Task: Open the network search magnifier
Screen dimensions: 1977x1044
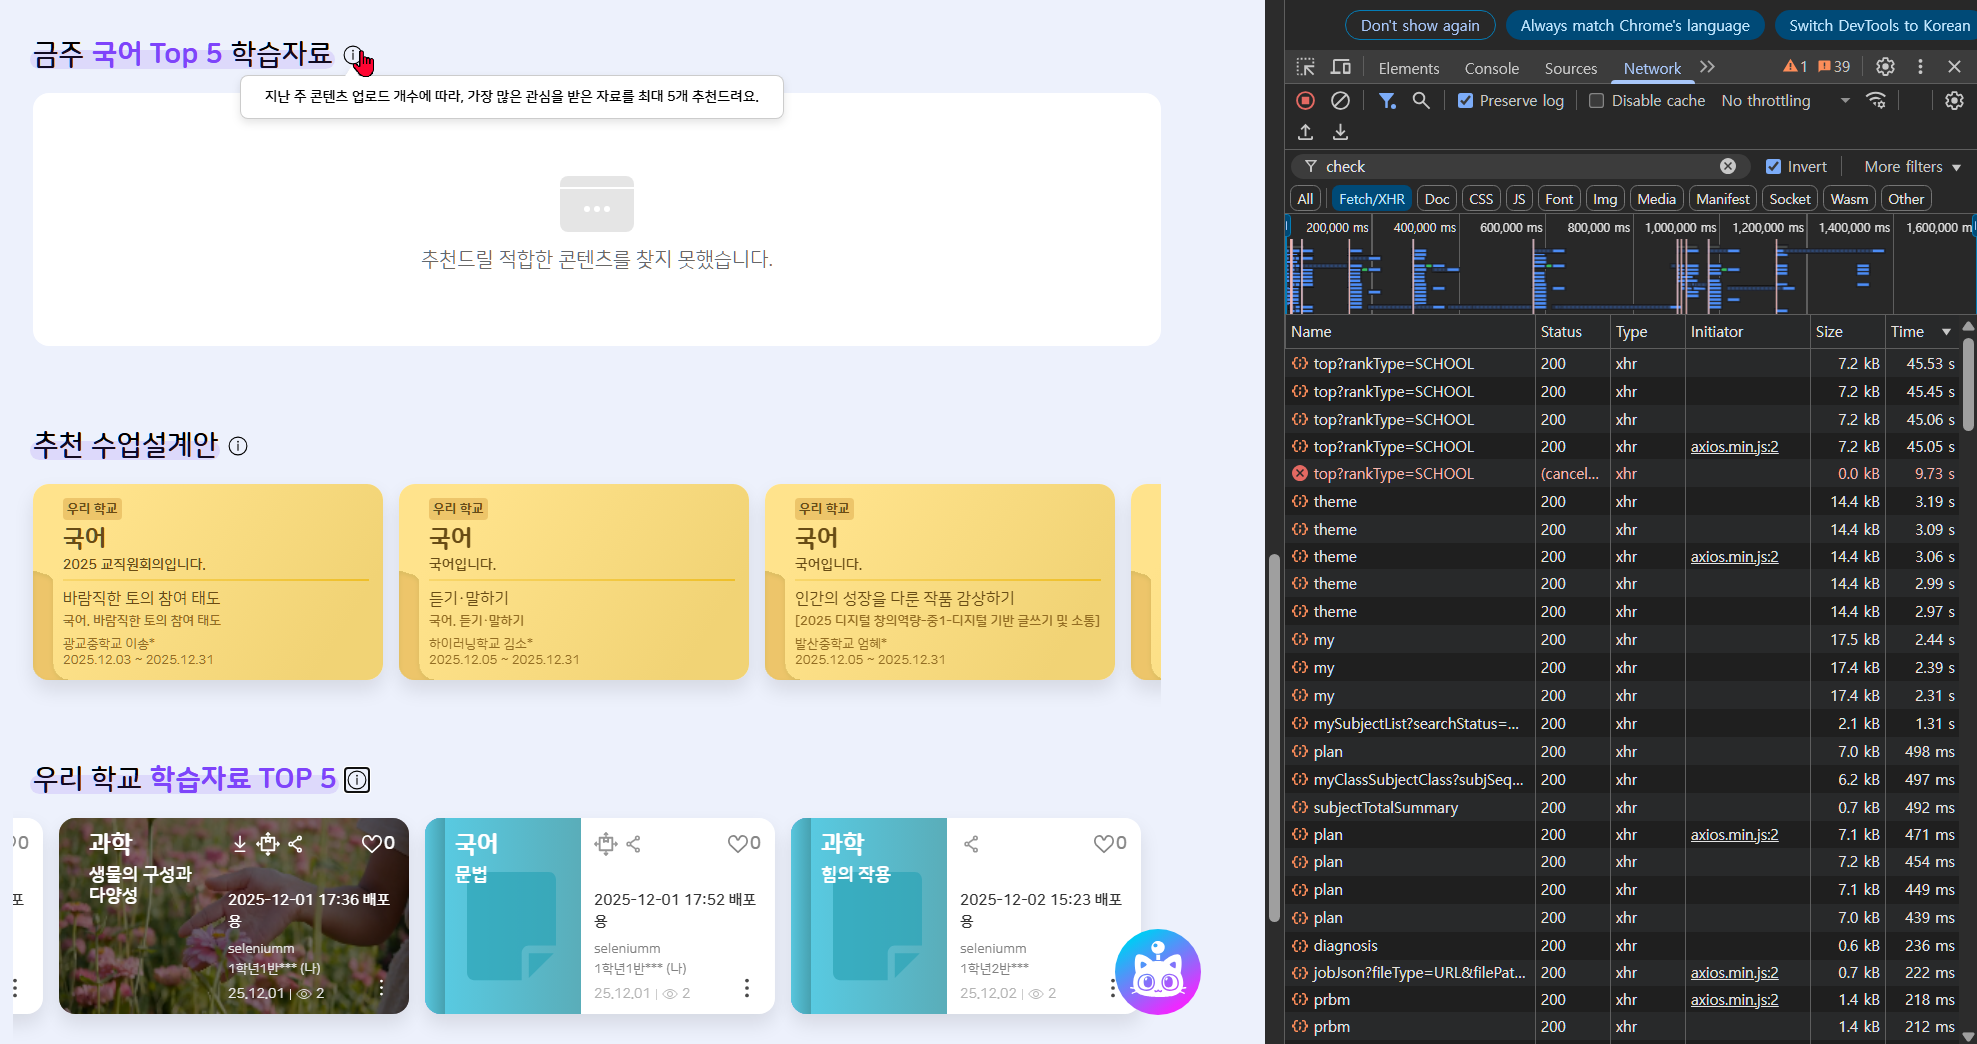Action: coord(1420,100)
